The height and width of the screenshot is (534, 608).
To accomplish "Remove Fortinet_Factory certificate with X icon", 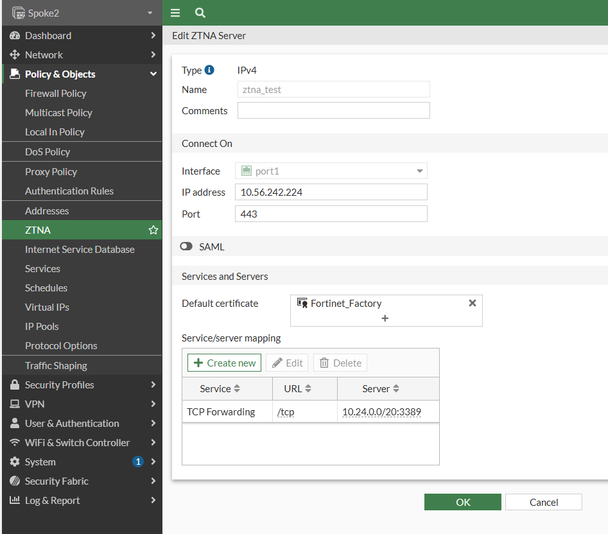I will tap(472, 302).
